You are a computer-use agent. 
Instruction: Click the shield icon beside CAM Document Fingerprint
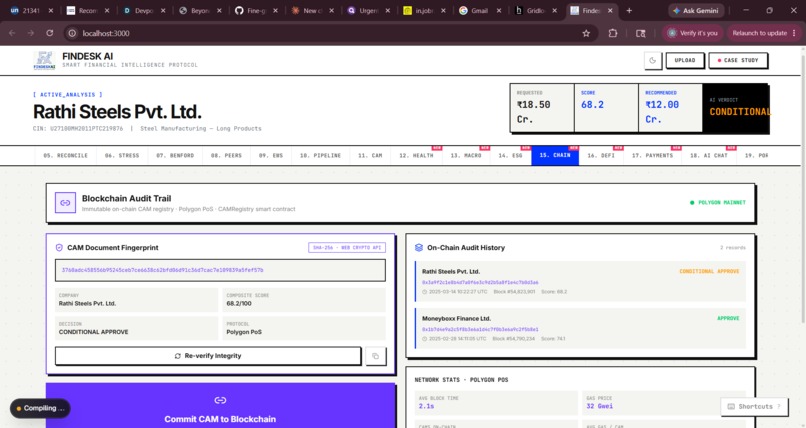pos(59,248)
